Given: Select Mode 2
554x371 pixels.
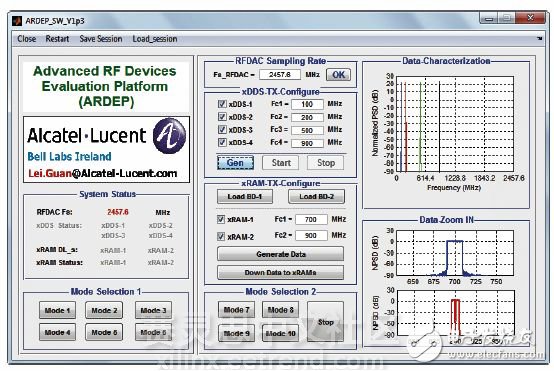Looking at the screenshot, I should pyautogui.click(x=104, y=310).
